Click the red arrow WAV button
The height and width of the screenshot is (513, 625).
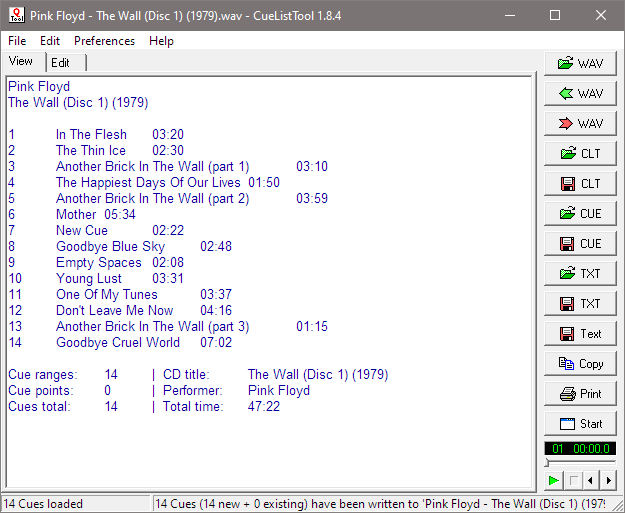click(580, 124)
